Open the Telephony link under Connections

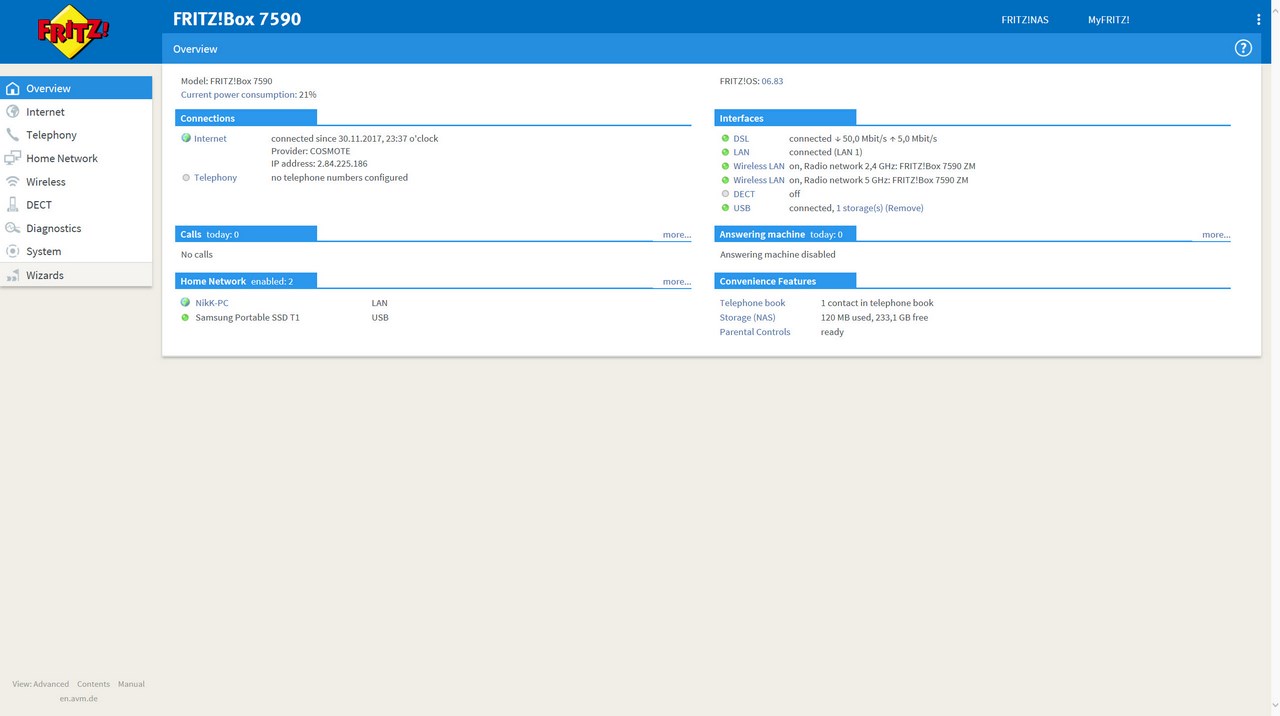click(x=215, y=178)
